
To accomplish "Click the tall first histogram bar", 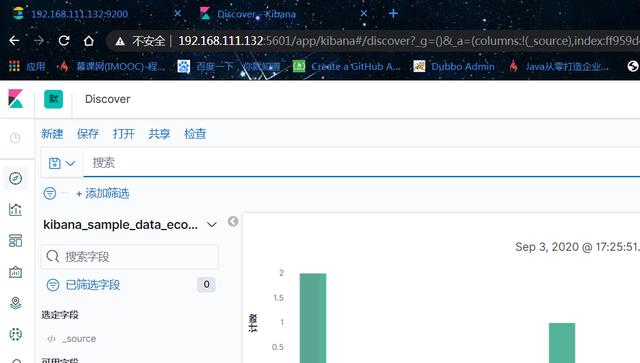I will [313, 318].
